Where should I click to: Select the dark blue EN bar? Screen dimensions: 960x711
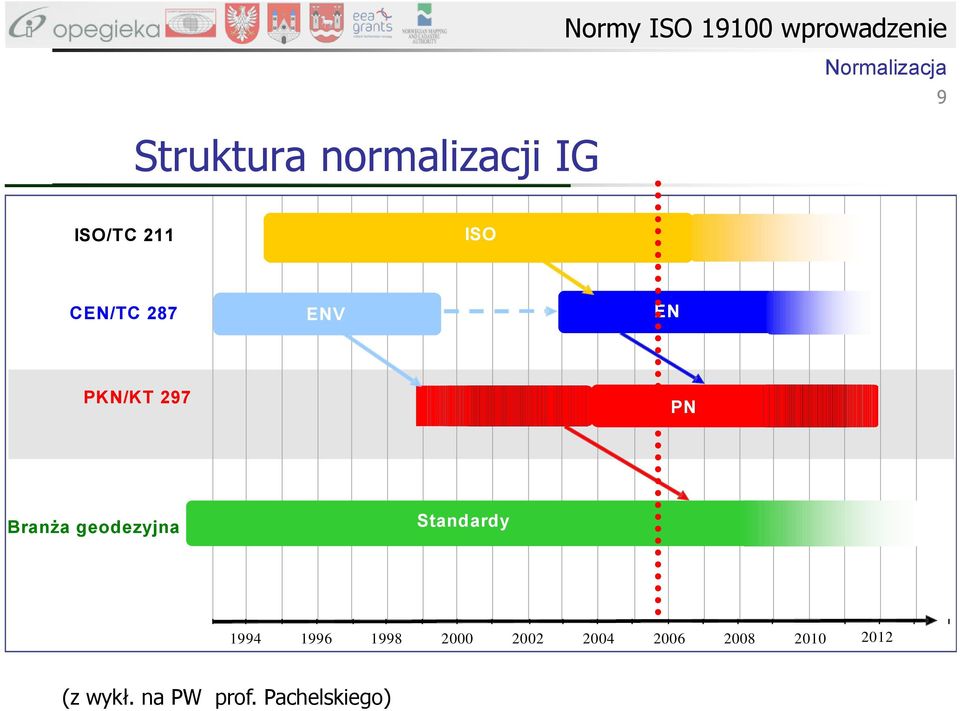click(713, 312)
